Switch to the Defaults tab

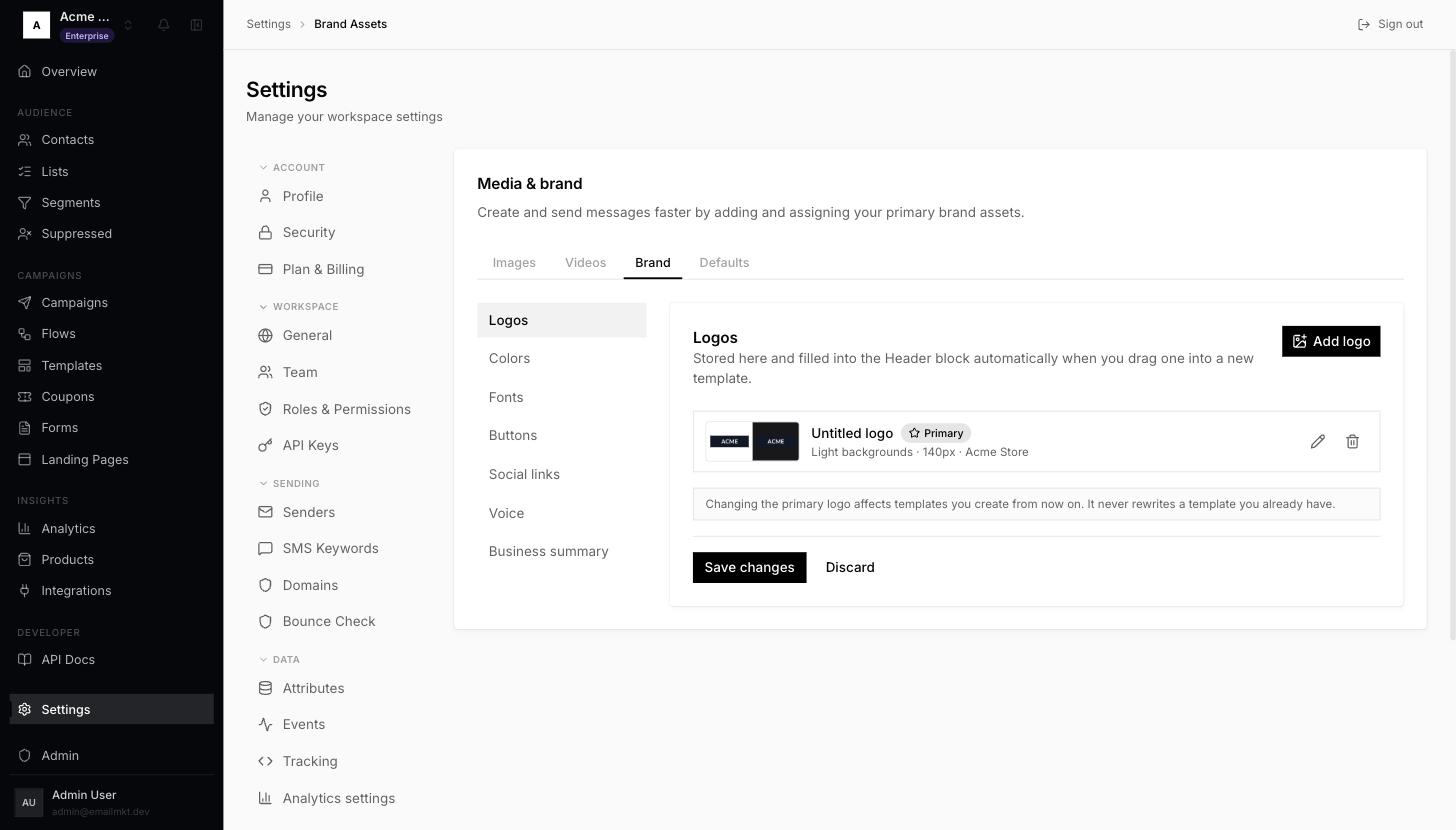coord(724,263)
